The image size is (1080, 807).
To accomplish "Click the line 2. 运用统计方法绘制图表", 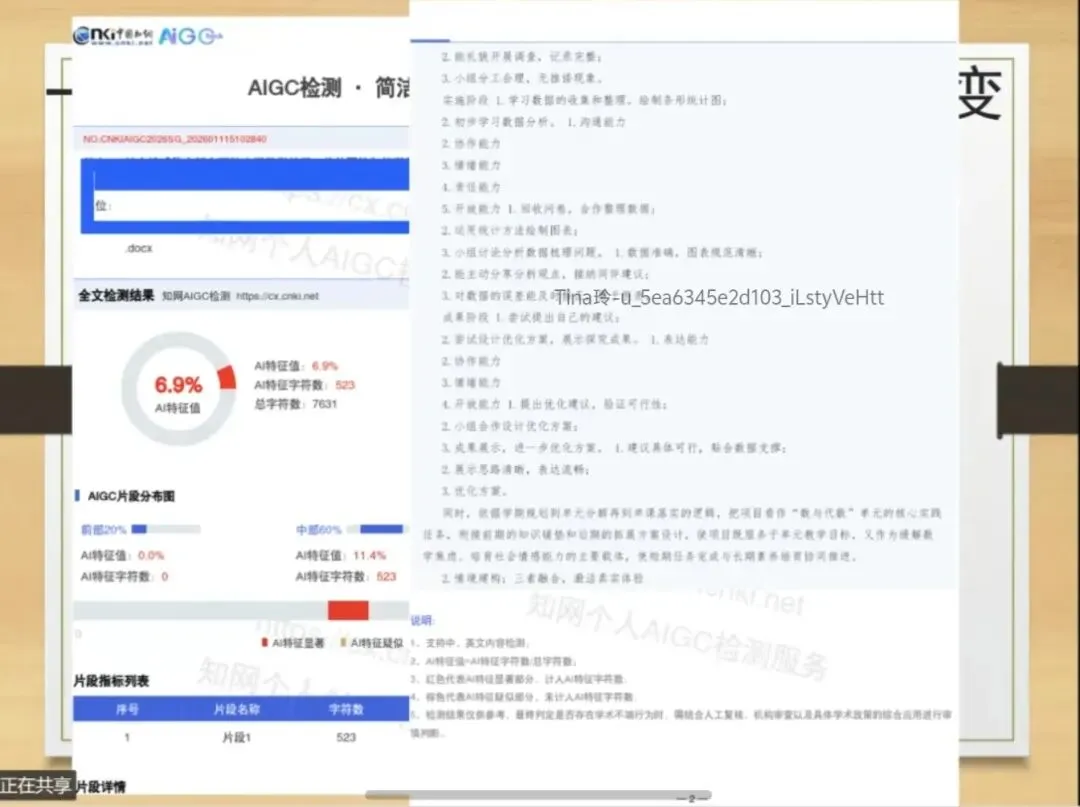I will click(510, 230).
